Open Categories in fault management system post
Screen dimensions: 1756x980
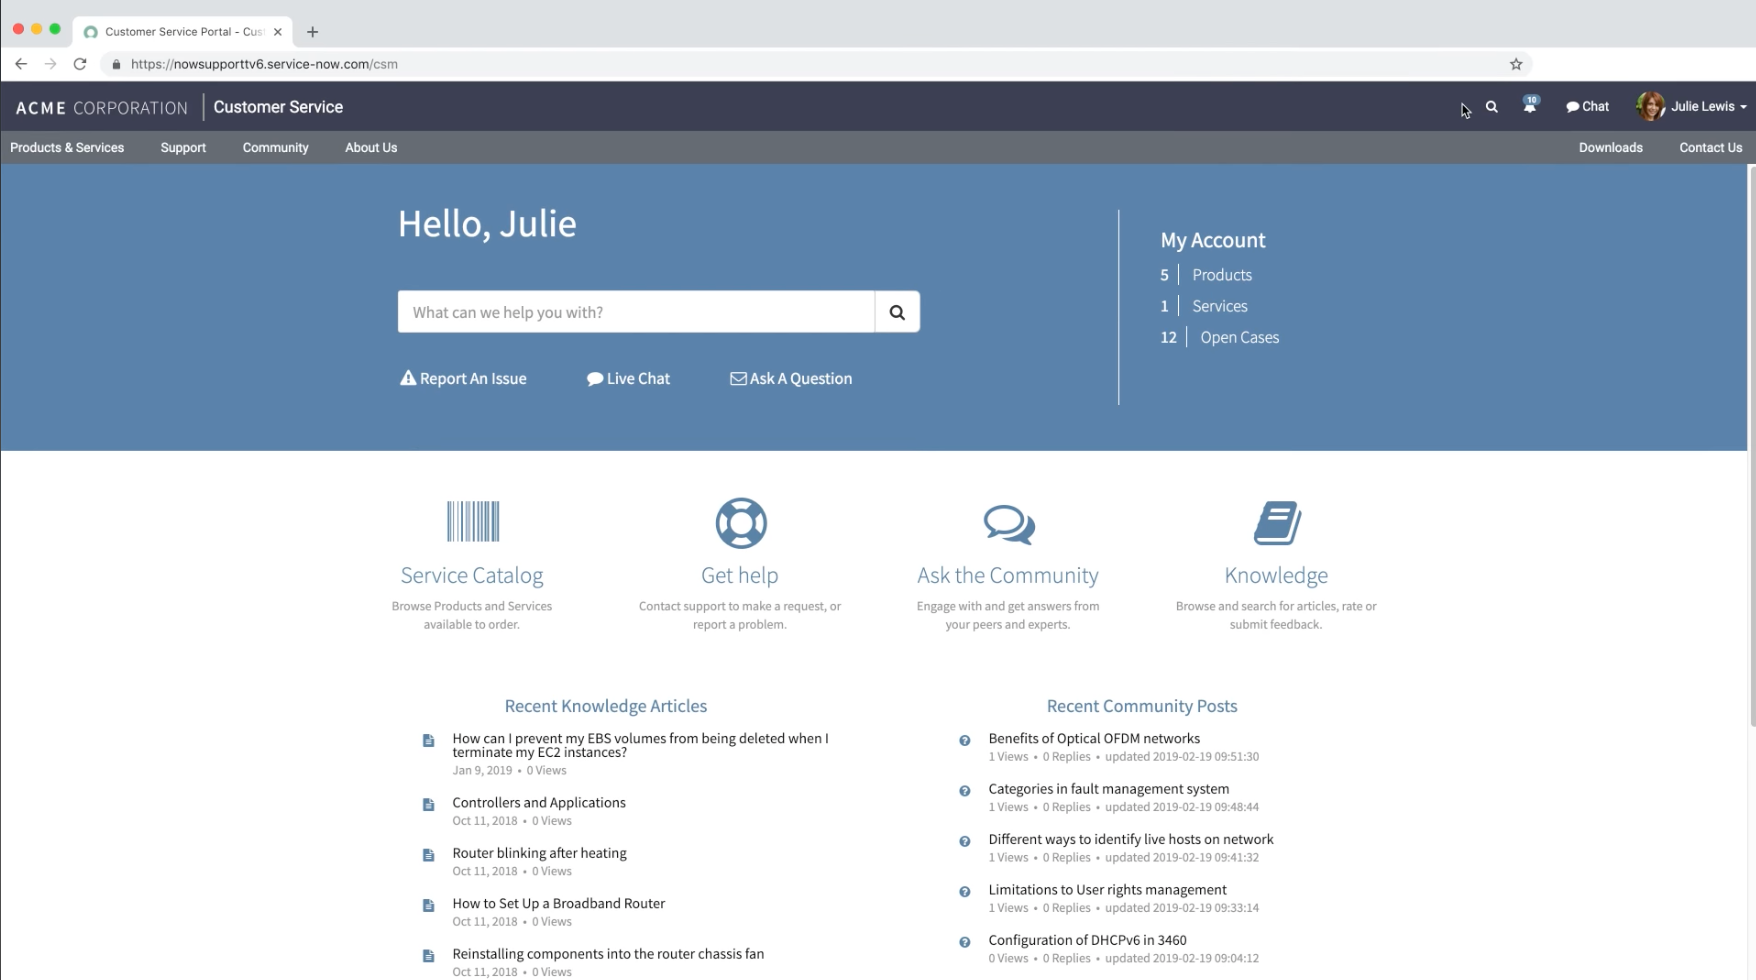point(1109,789)
